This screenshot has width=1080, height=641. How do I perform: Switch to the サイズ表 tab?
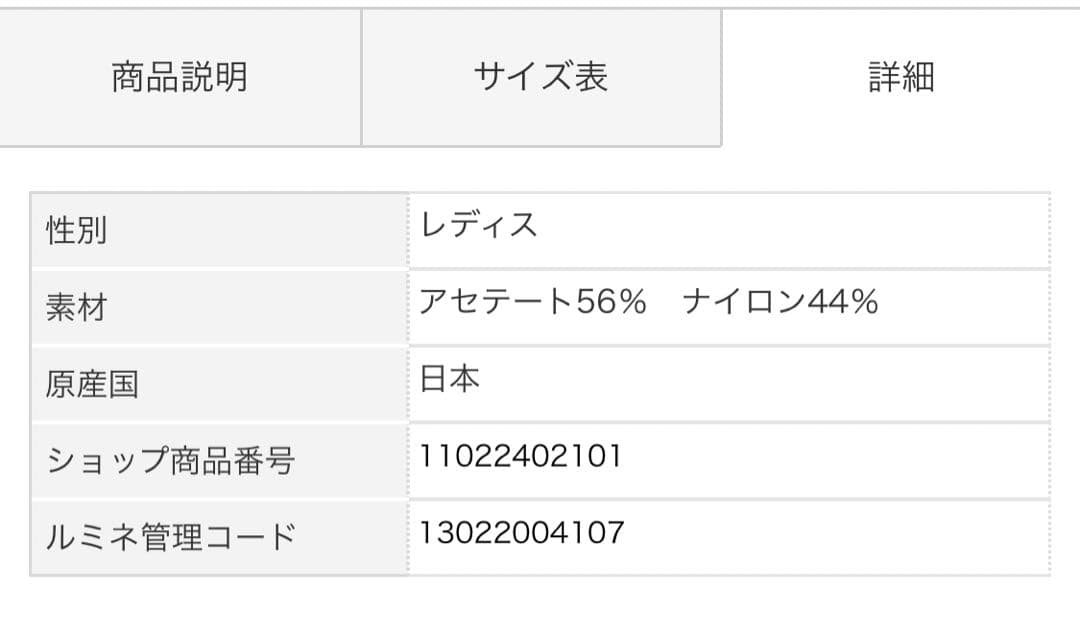(541, 77)
